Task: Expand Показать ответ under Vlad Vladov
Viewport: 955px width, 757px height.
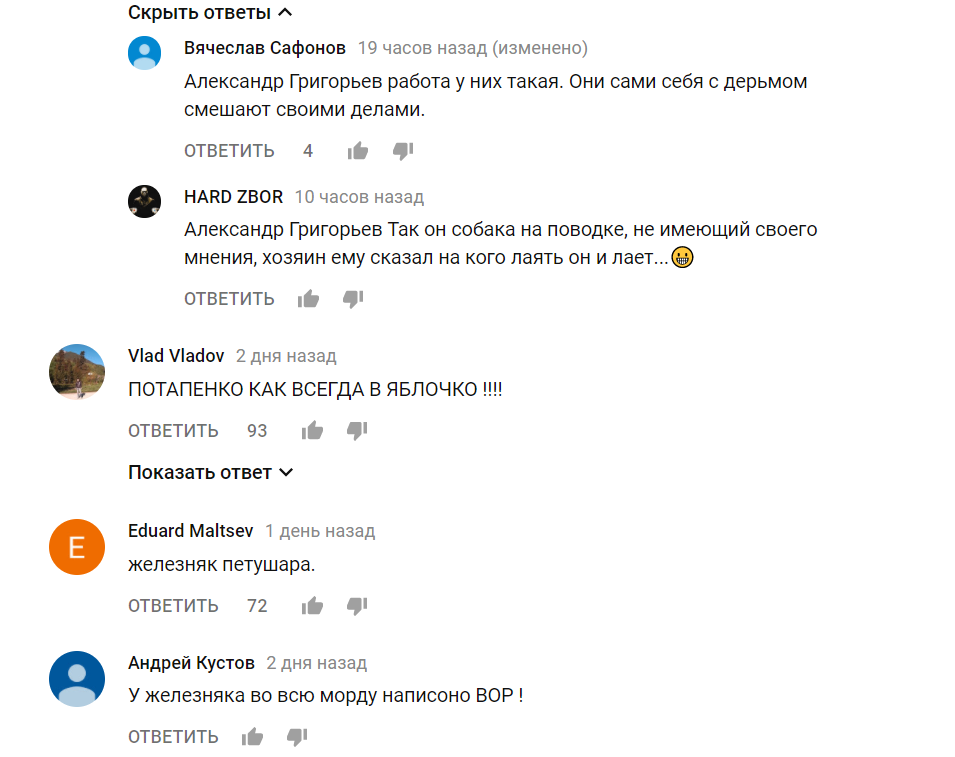Action: coord(211,472)
